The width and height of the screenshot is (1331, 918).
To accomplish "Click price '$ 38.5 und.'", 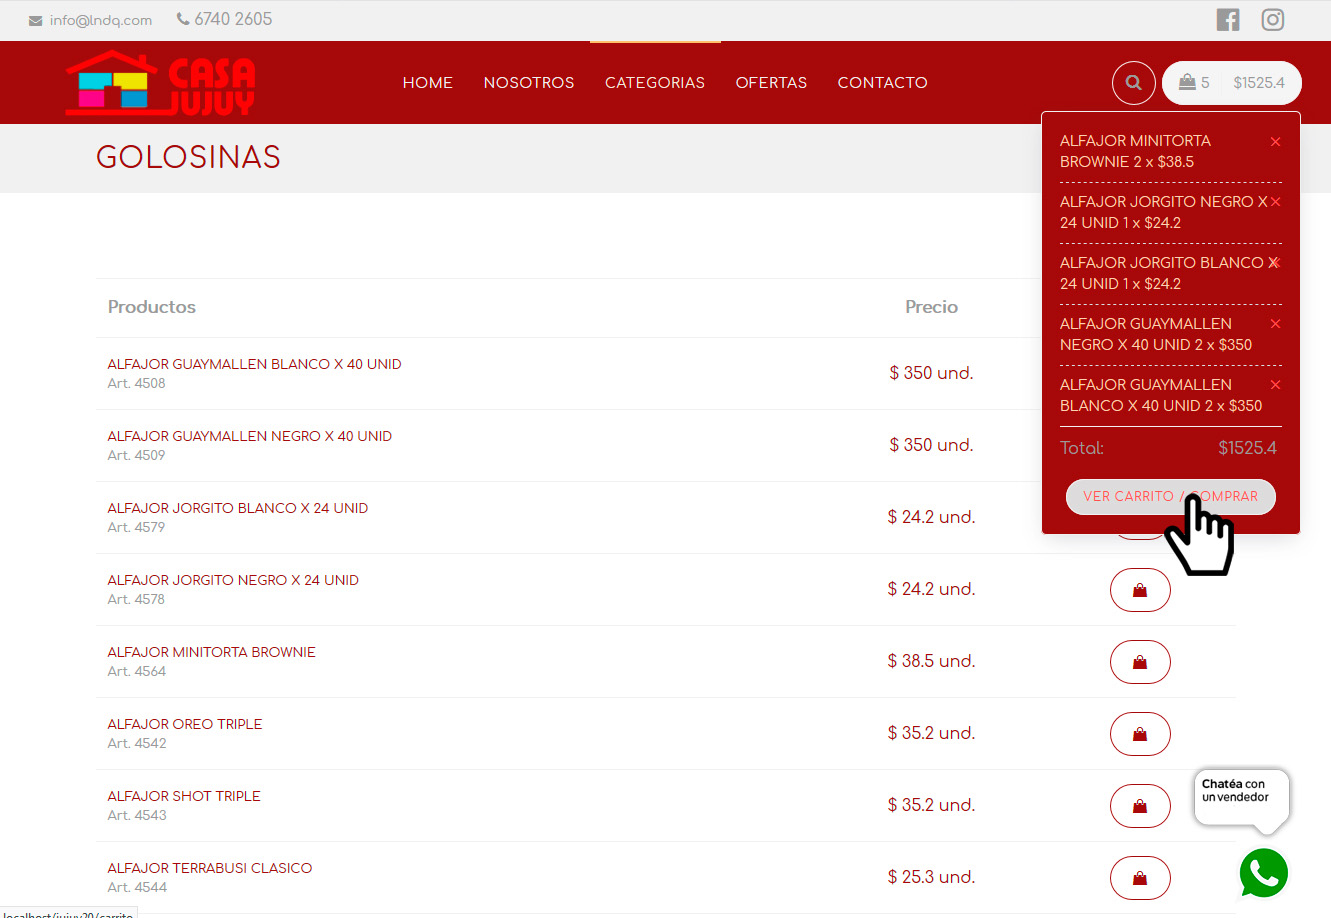I will pos(931,661).
